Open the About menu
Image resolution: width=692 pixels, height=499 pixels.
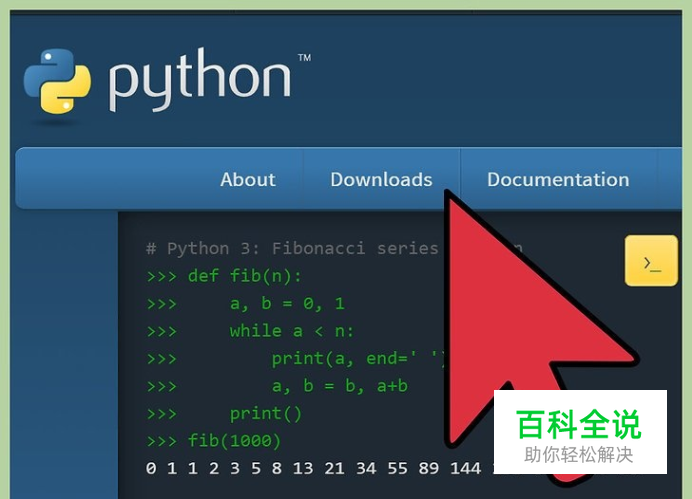248,179
